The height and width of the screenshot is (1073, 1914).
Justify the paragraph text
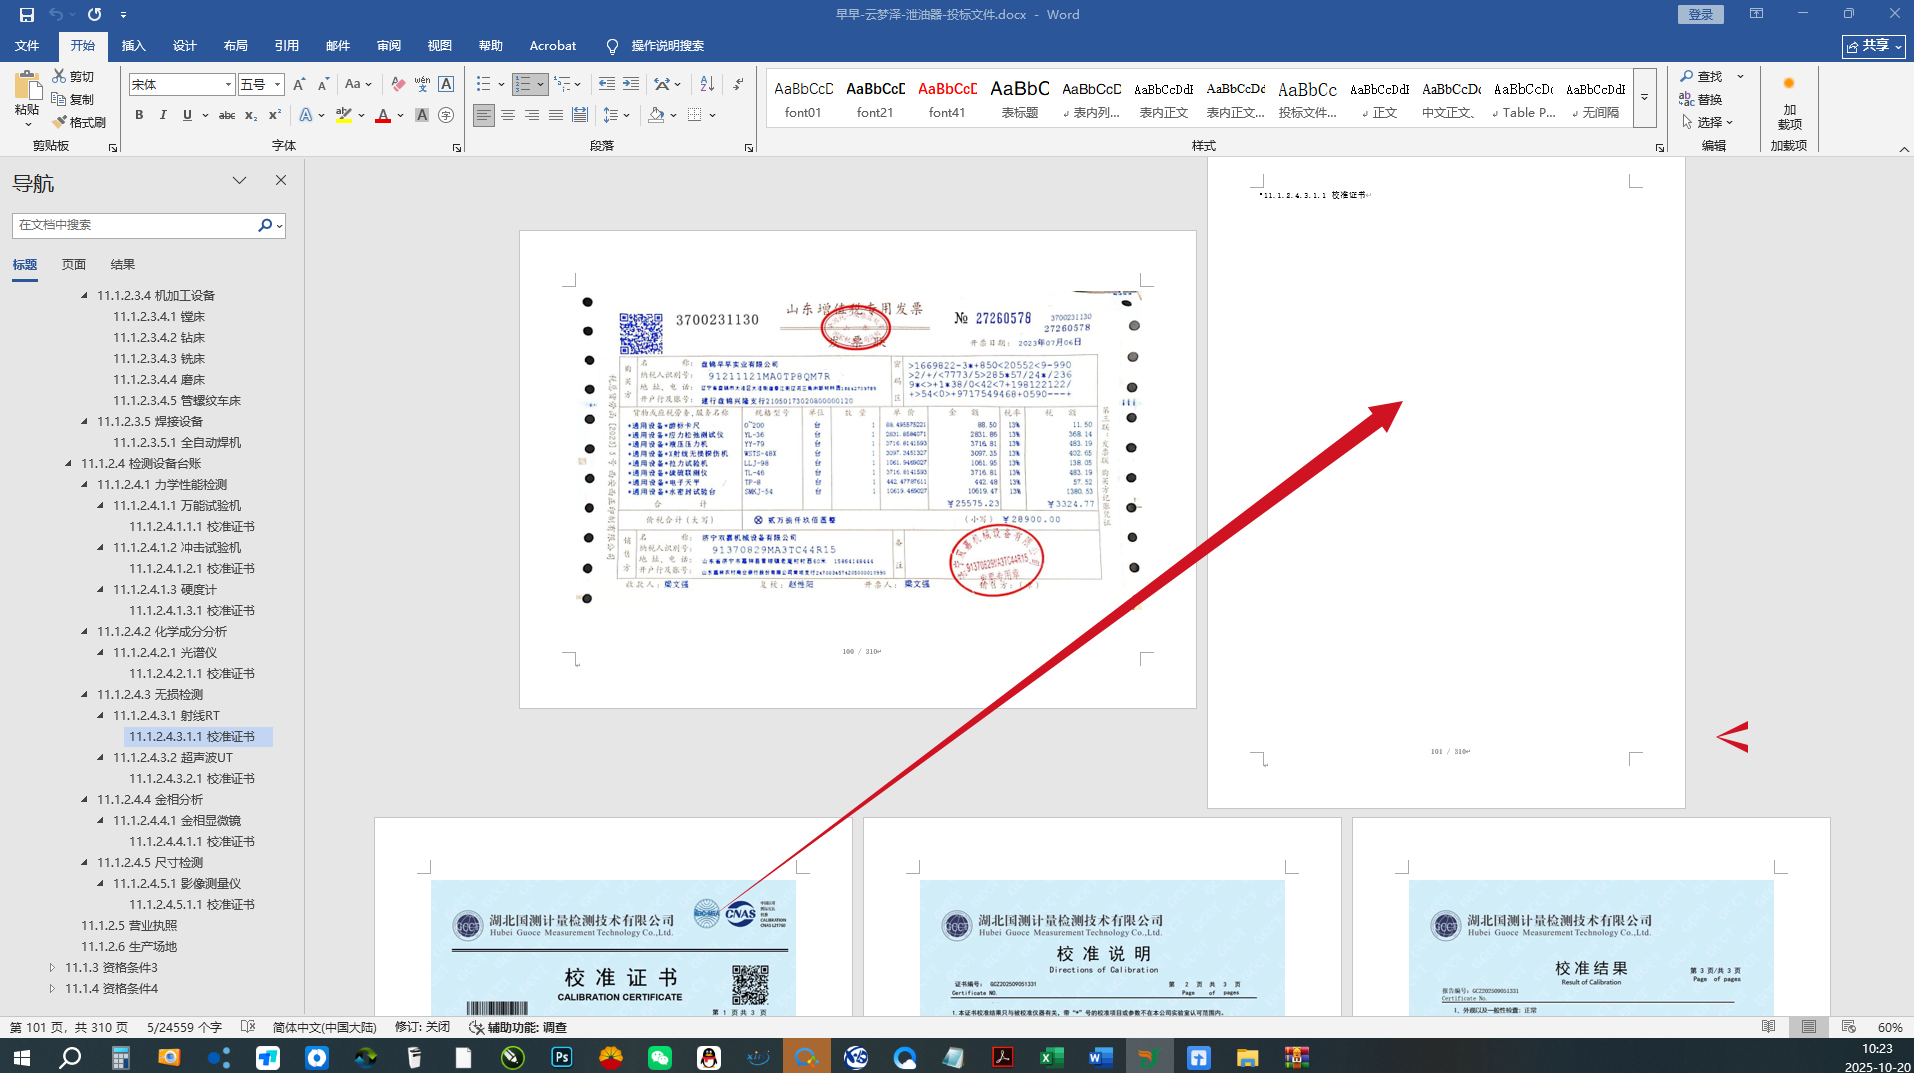point(556,115)
